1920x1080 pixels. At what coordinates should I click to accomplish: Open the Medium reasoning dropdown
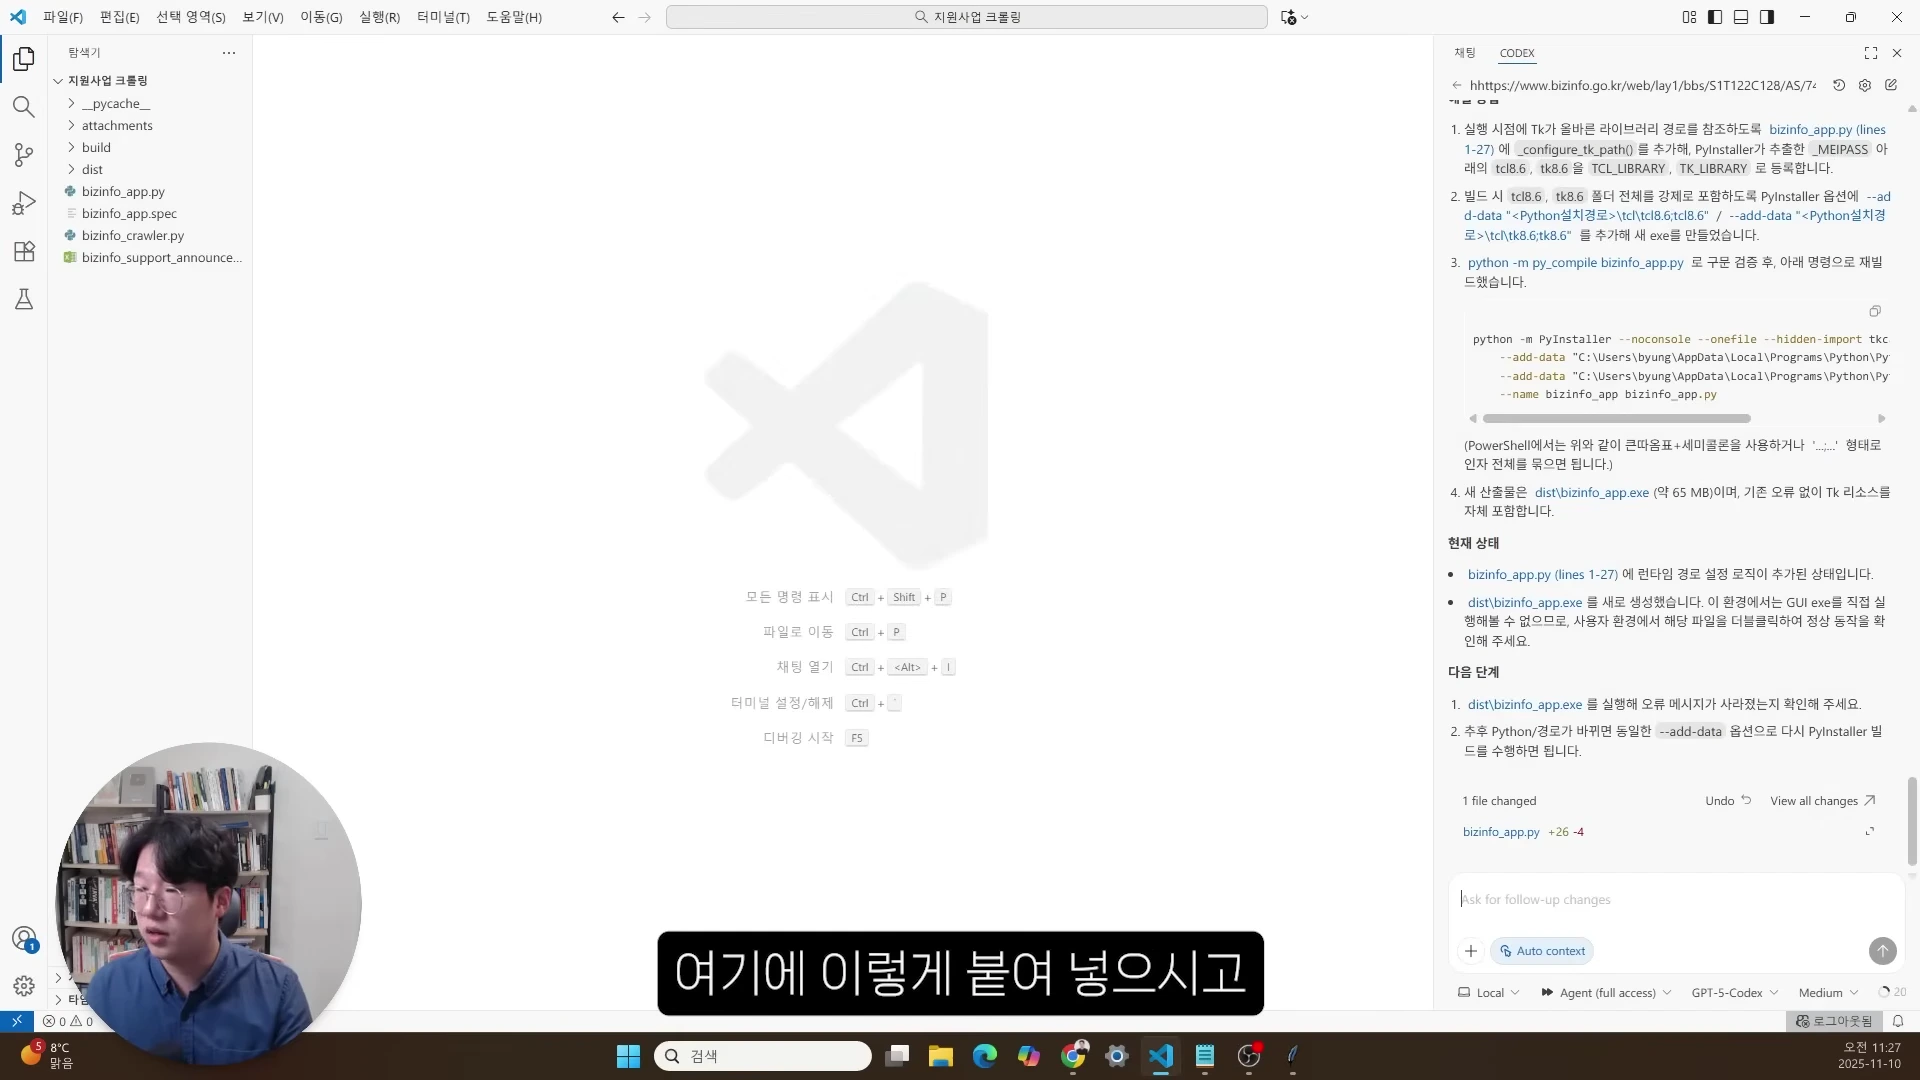pyautogui.click(x=1828, y=993)
